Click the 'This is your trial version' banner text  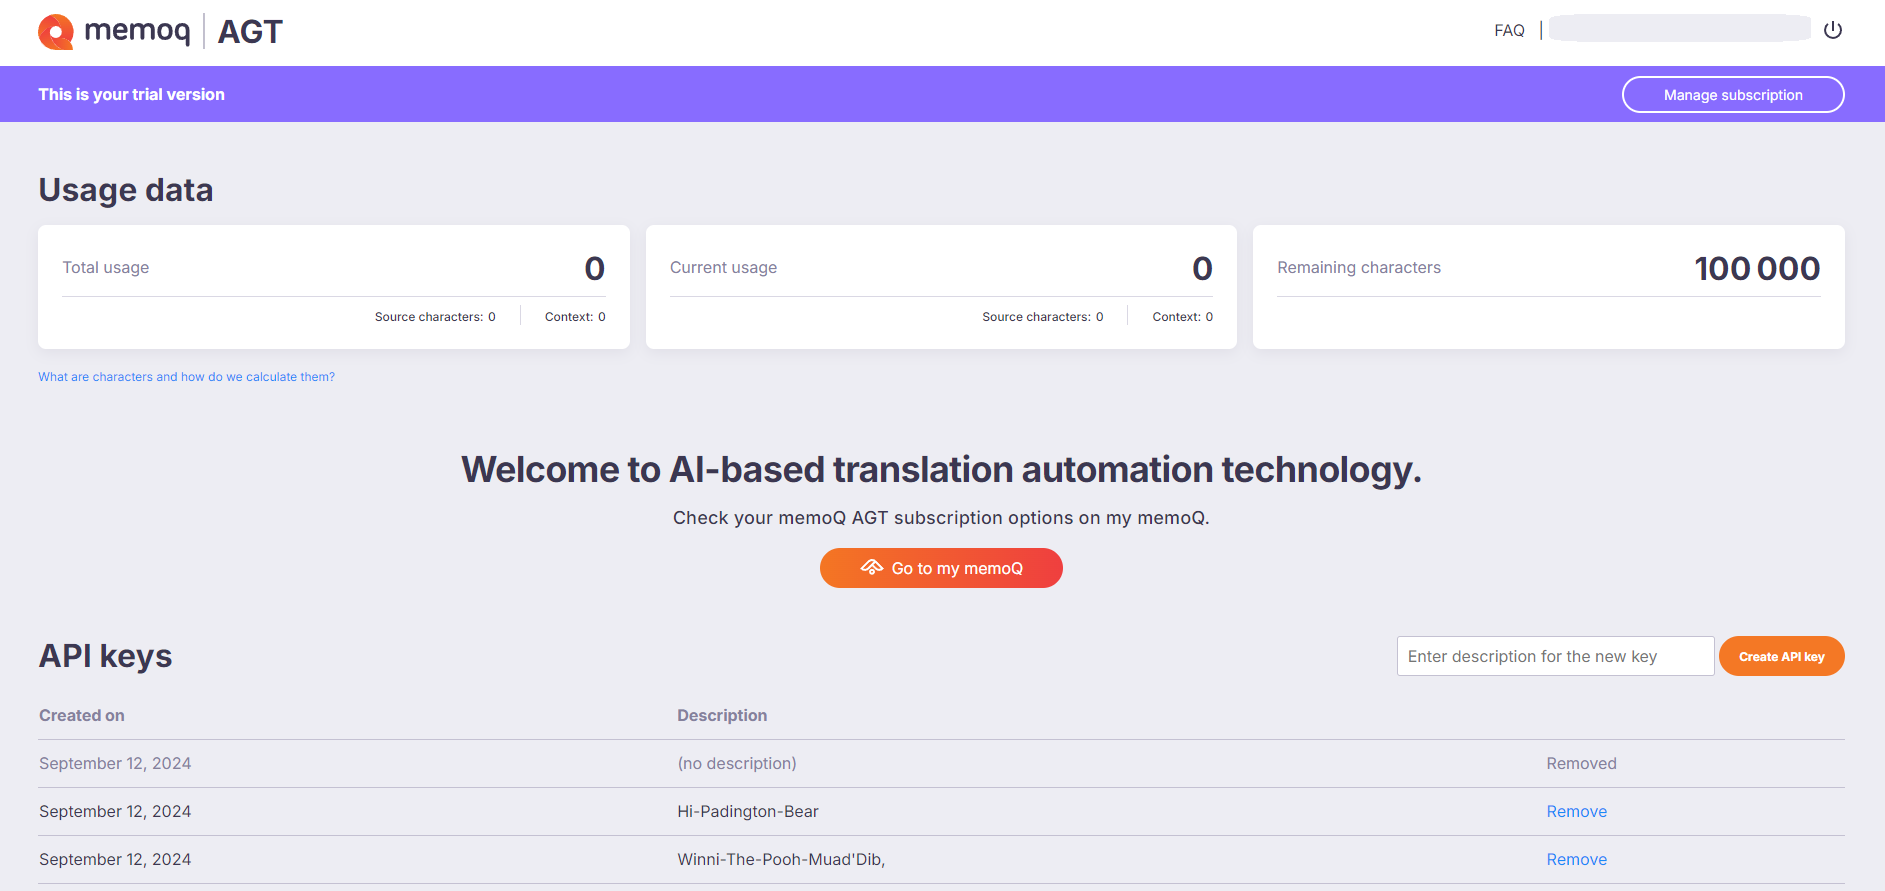click(x=131, y=94)
